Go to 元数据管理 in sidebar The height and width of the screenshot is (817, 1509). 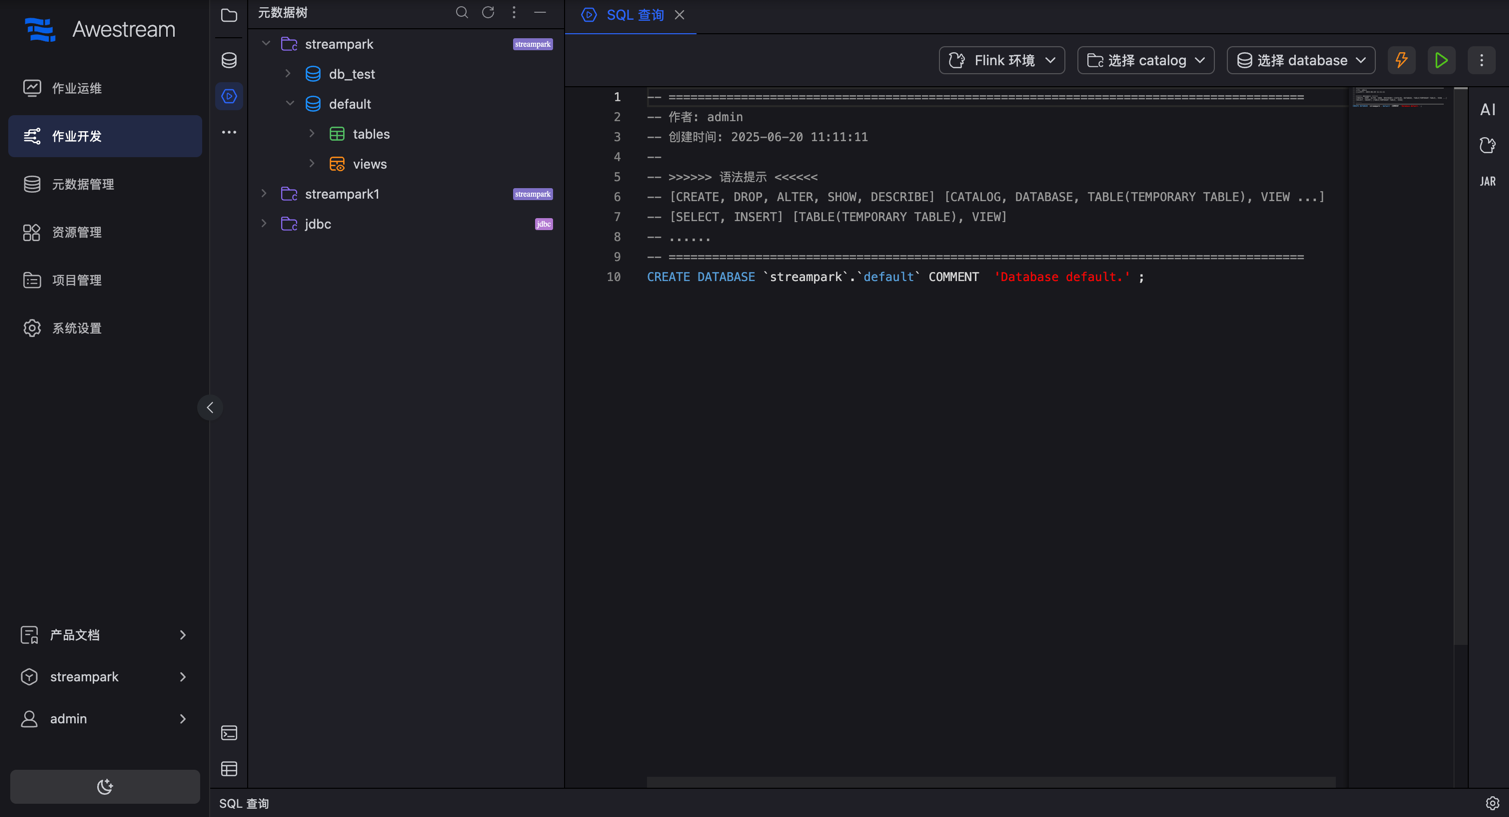point(83,184)
